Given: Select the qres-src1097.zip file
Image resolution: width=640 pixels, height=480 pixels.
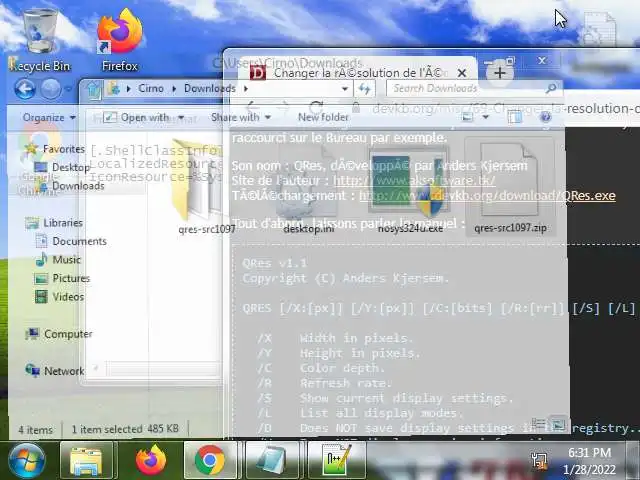Looking at the screenshot, I should (510, 188).
